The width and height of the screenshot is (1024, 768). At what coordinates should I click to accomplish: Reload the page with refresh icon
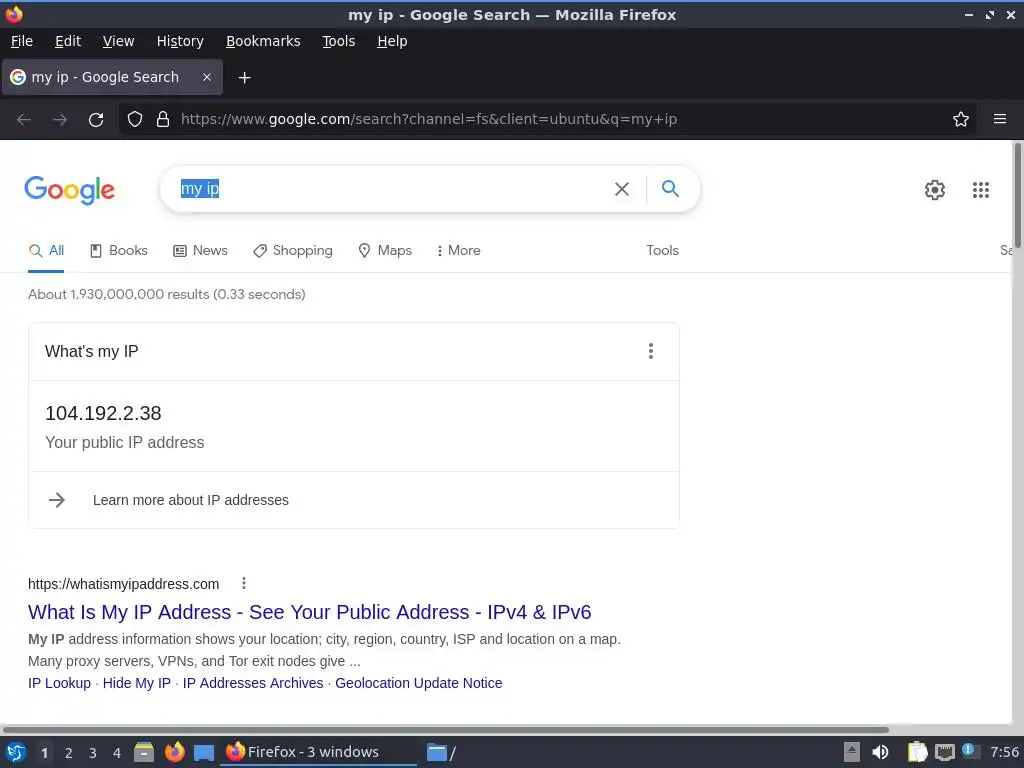point(96,120)
